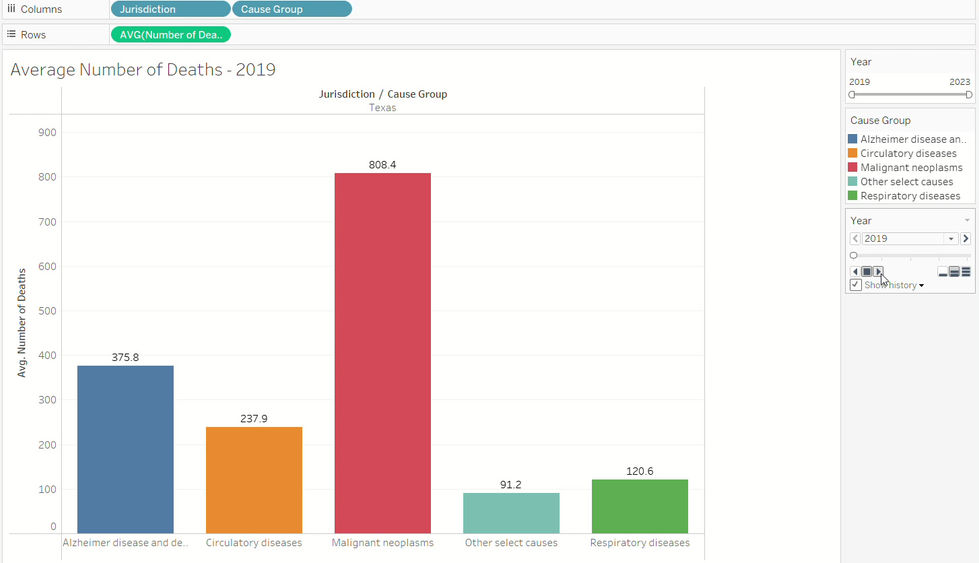Viewport: 979px width, 563px height.
Task: Click the Rows shelf icon
Action: point(11,34)
